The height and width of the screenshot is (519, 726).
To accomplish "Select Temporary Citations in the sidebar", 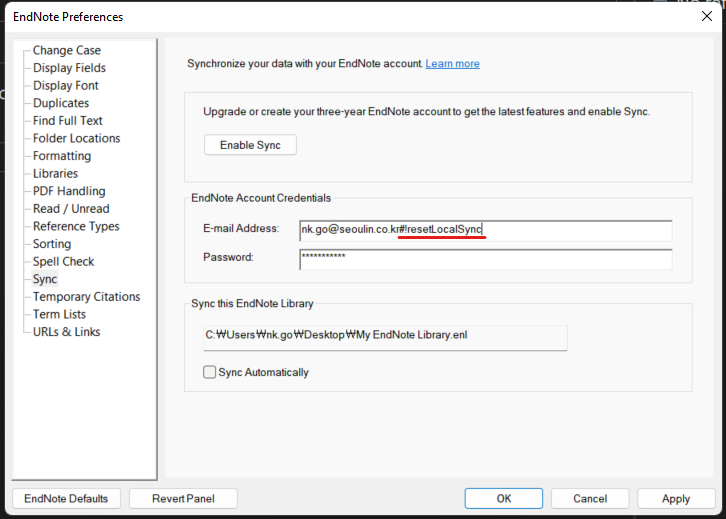I will point(87,296).
